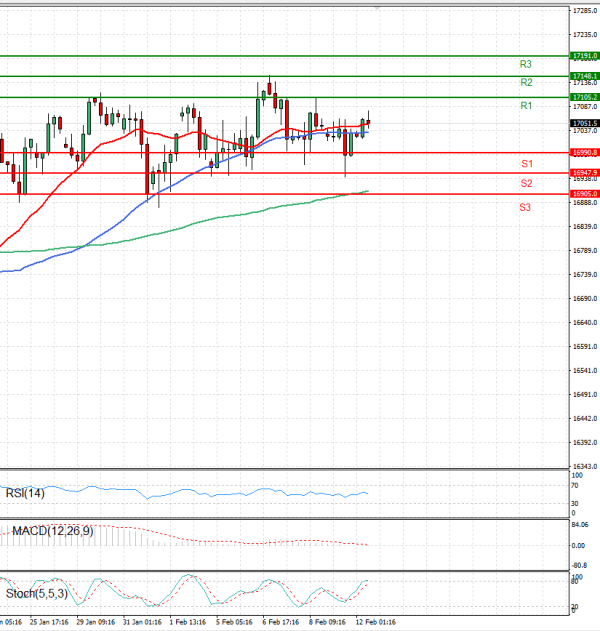The width and height of the screenshot is (600, 631).
Task: Click the S1 support label
Action: click(525, 163)
